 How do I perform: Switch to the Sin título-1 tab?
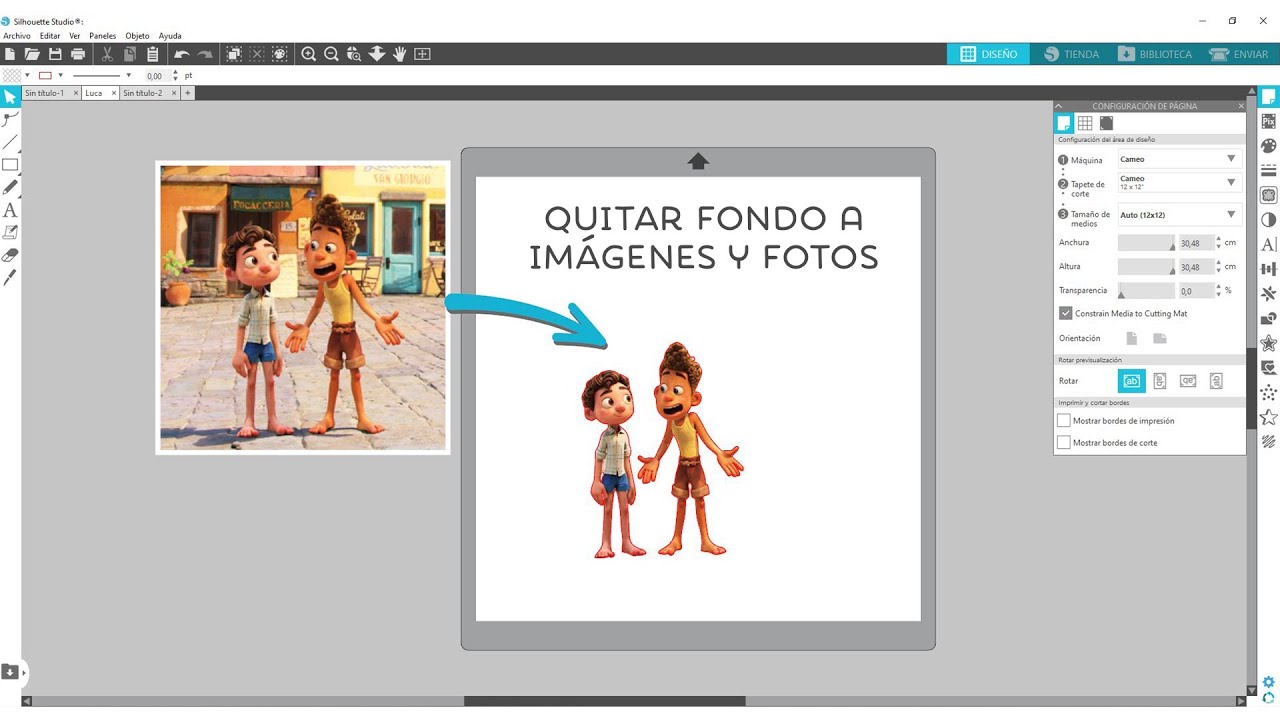pyautogui.click(x=44, y=93)
